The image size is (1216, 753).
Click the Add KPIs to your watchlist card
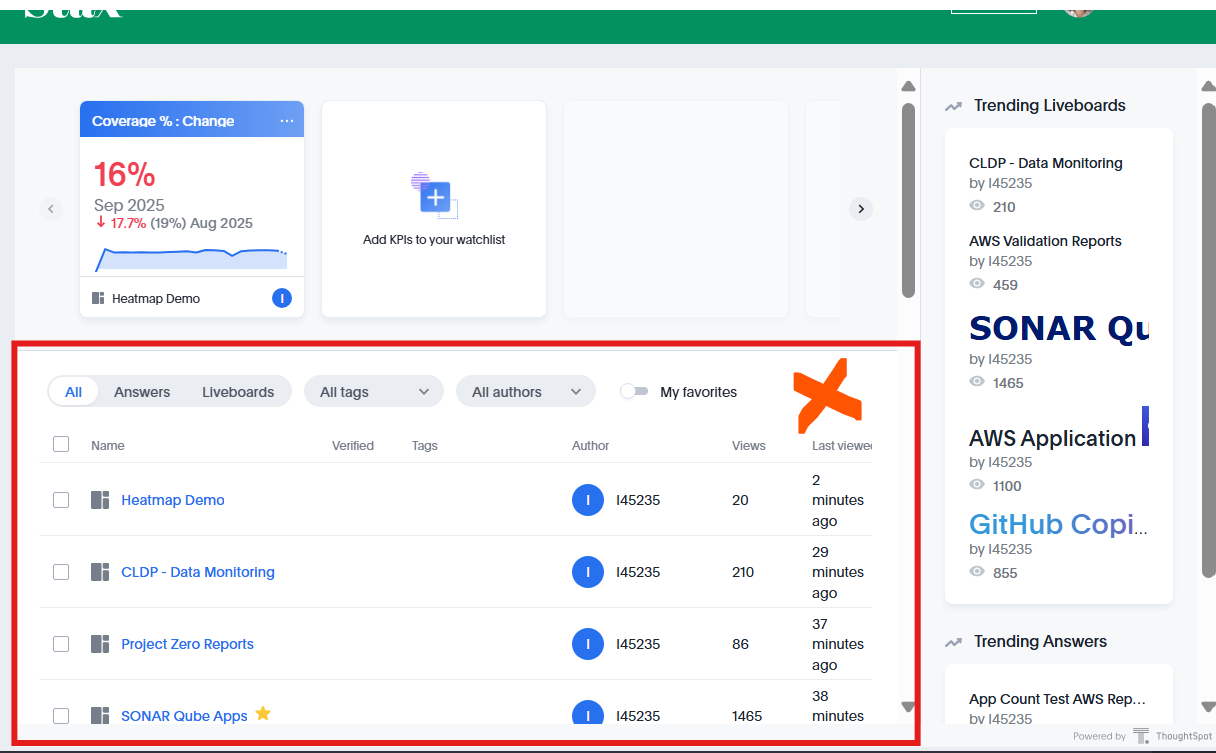tap(434, 209)
